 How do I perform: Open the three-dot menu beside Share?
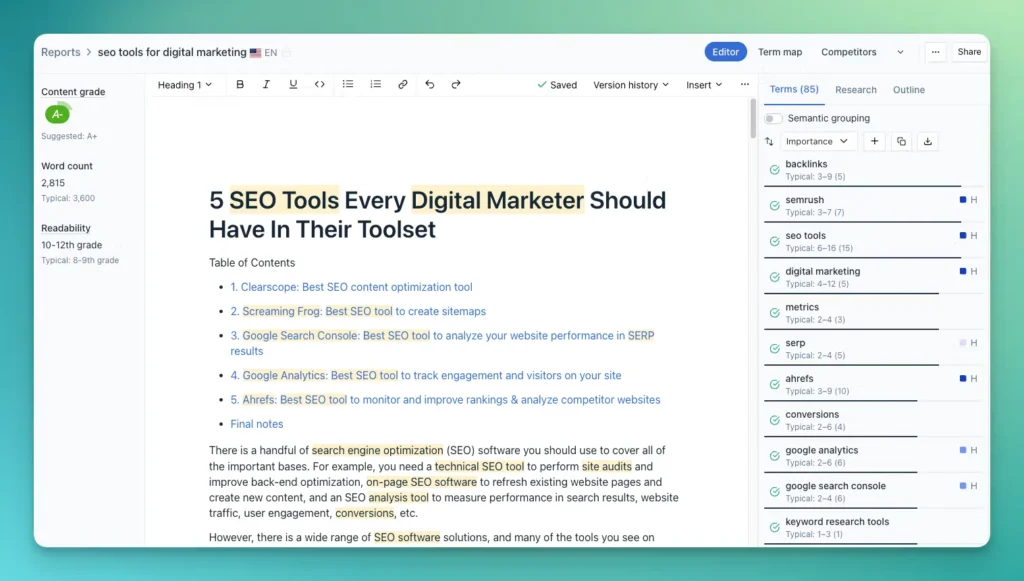(935, 52)
